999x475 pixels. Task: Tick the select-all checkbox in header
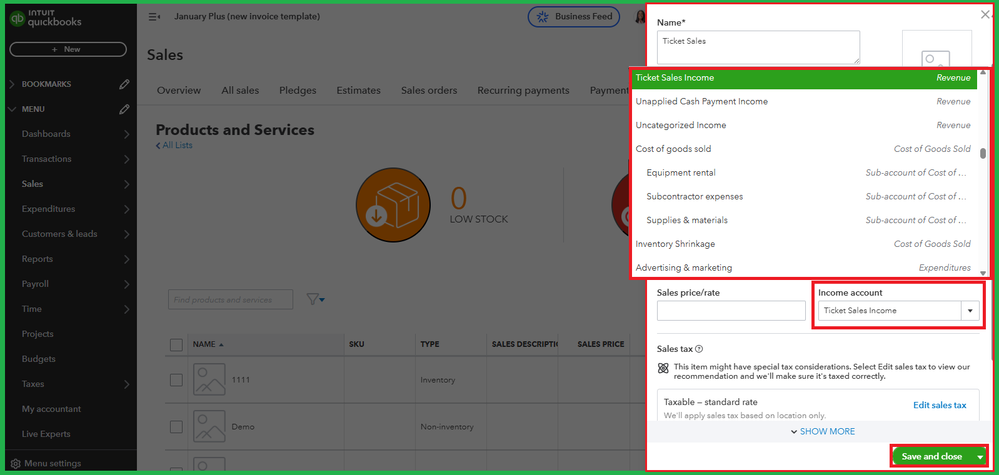coord(176,344)
